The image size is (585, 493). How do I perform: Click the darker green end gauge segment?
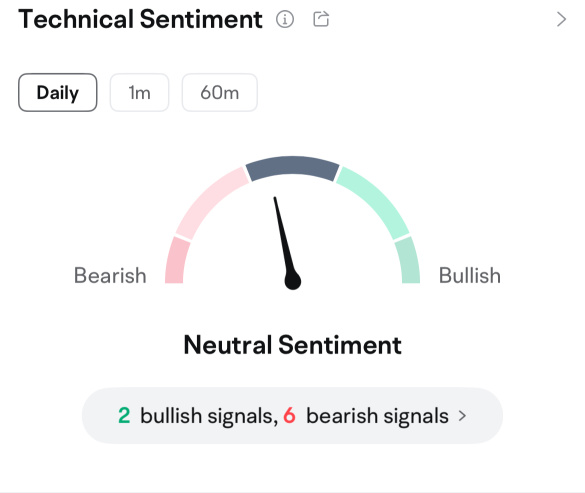tap(408, 260)
